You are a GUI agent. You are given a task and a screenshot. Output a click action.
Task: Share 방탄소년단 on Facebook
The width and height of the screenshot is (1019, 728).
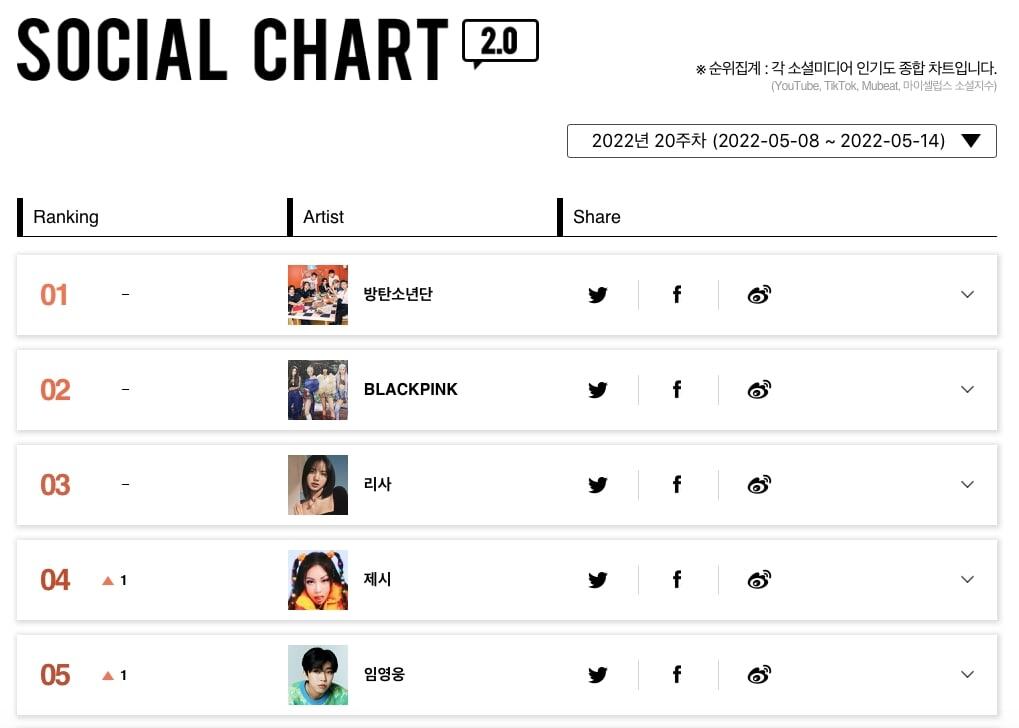[677, 295]
